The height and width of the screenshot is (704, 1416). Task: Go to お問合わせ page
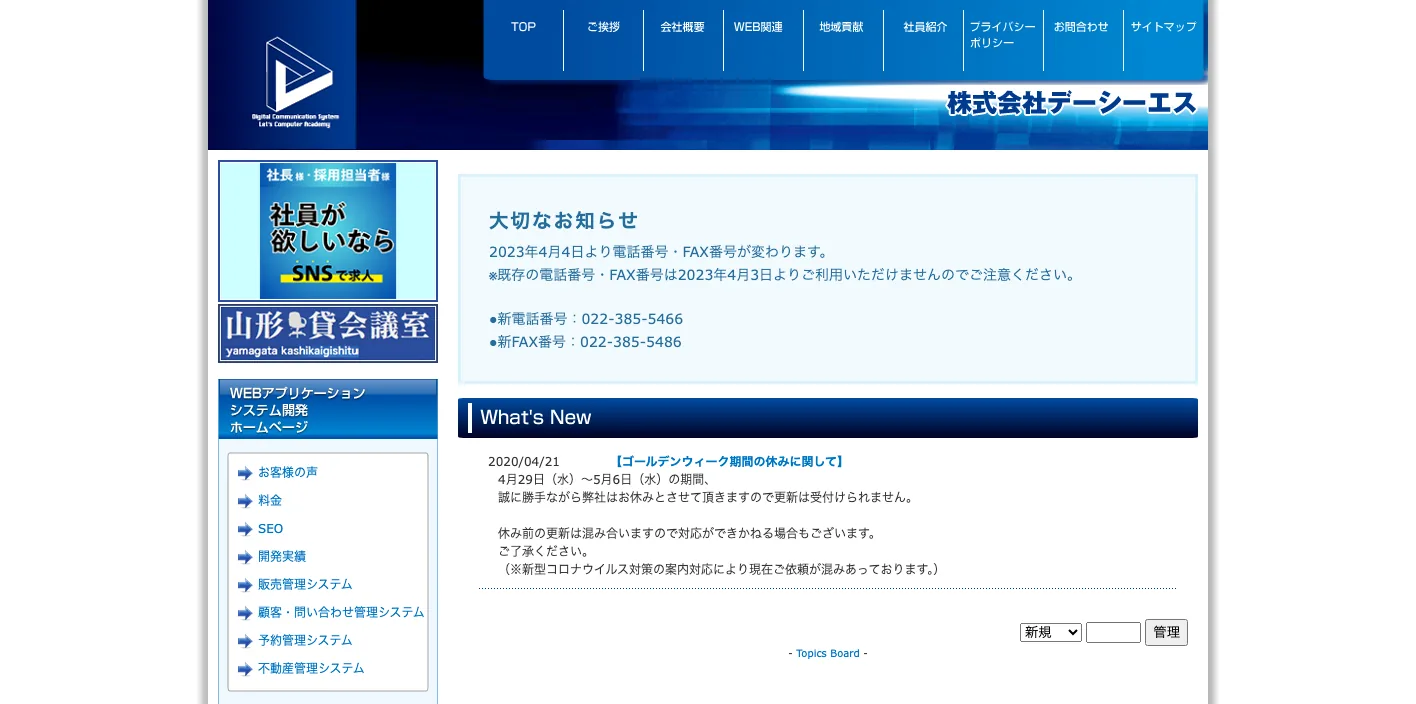click(1081, 27)
